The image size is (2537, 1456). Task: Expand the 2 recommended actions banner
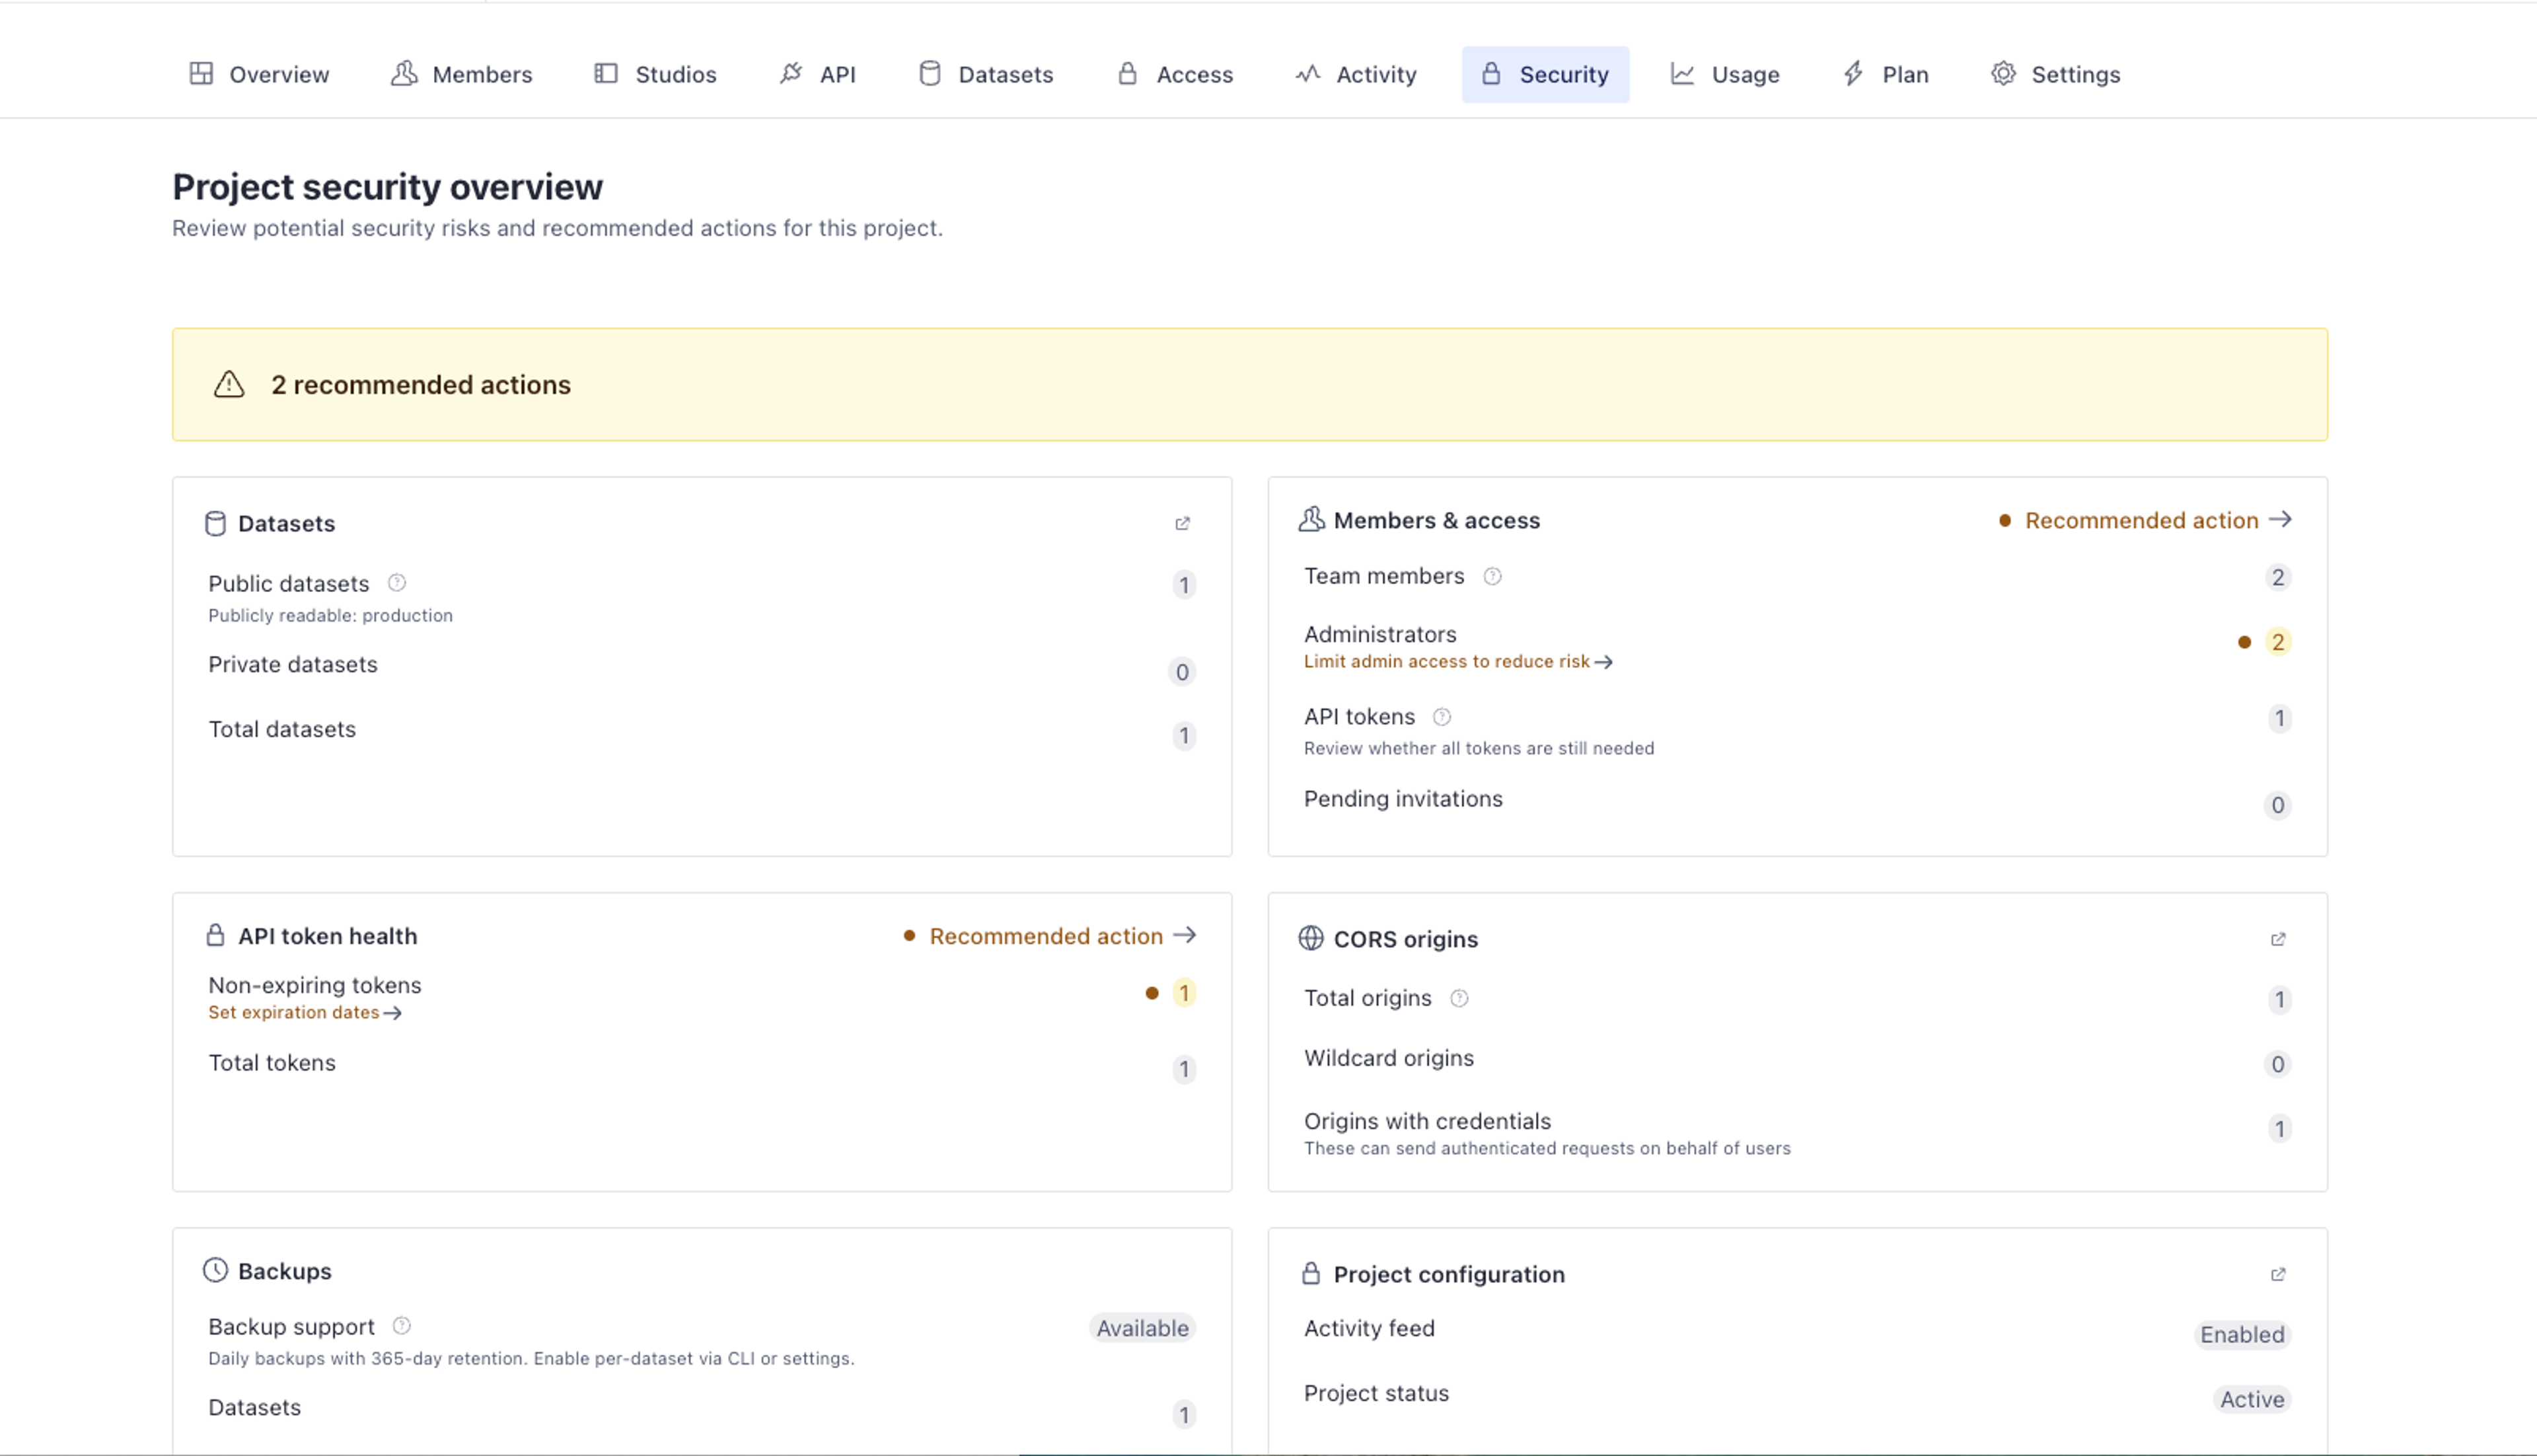tap(1249, 384)
